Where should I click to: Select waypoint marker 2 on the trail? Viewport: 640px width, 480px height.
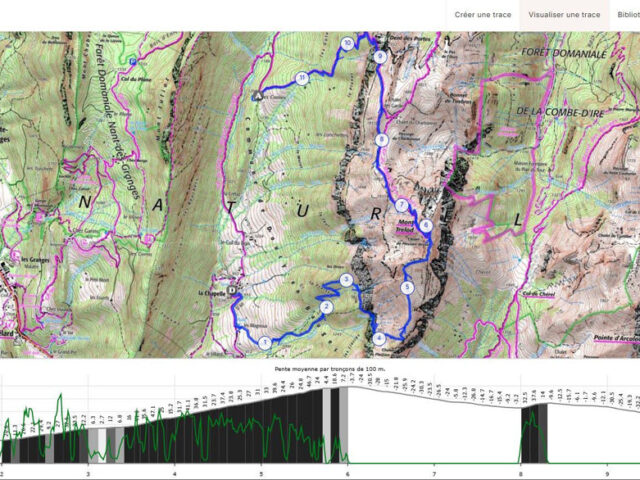(326, 307)
